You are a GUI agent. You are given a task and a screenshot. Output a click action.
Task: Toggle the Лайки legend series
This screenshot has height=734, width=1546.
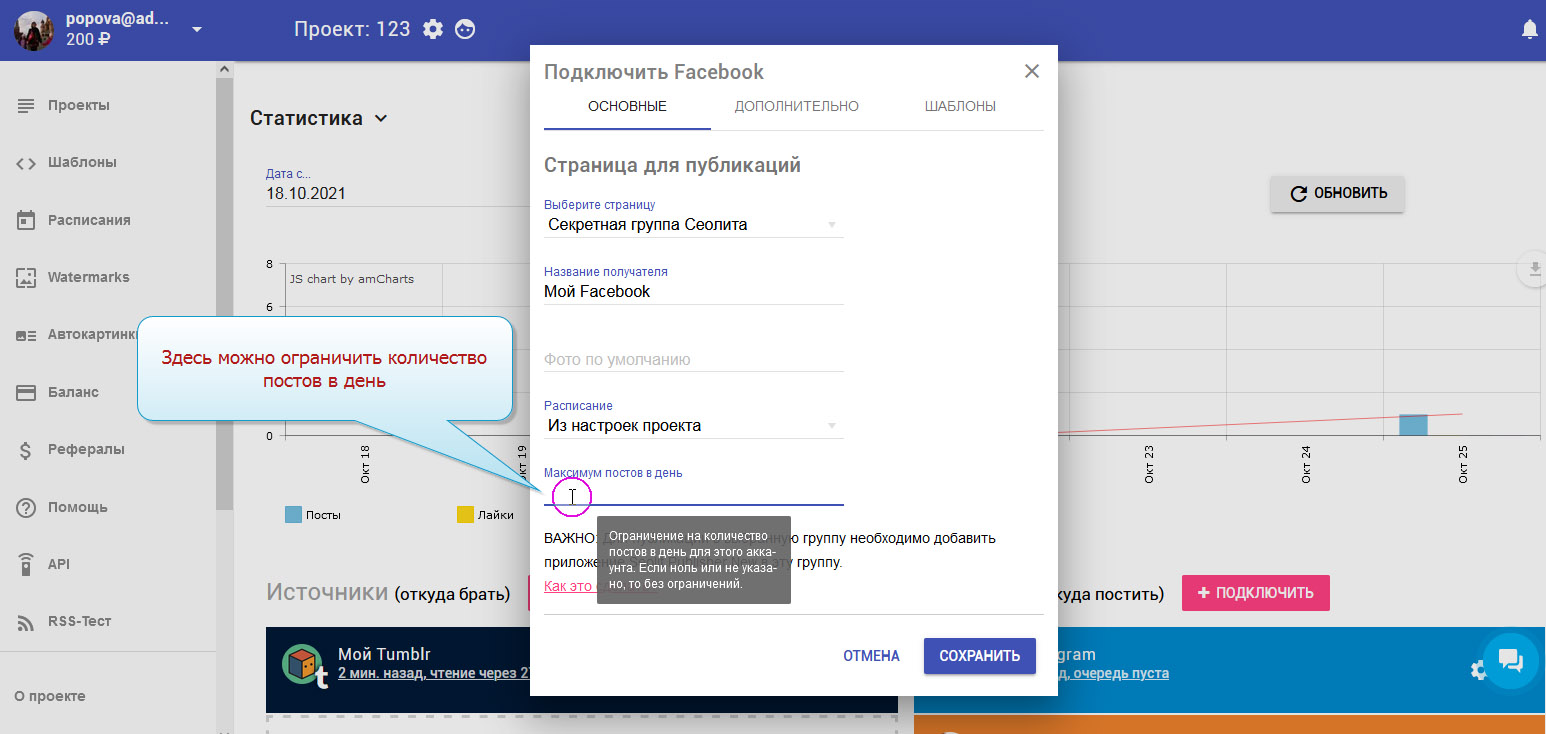click(x=485, y=515)
